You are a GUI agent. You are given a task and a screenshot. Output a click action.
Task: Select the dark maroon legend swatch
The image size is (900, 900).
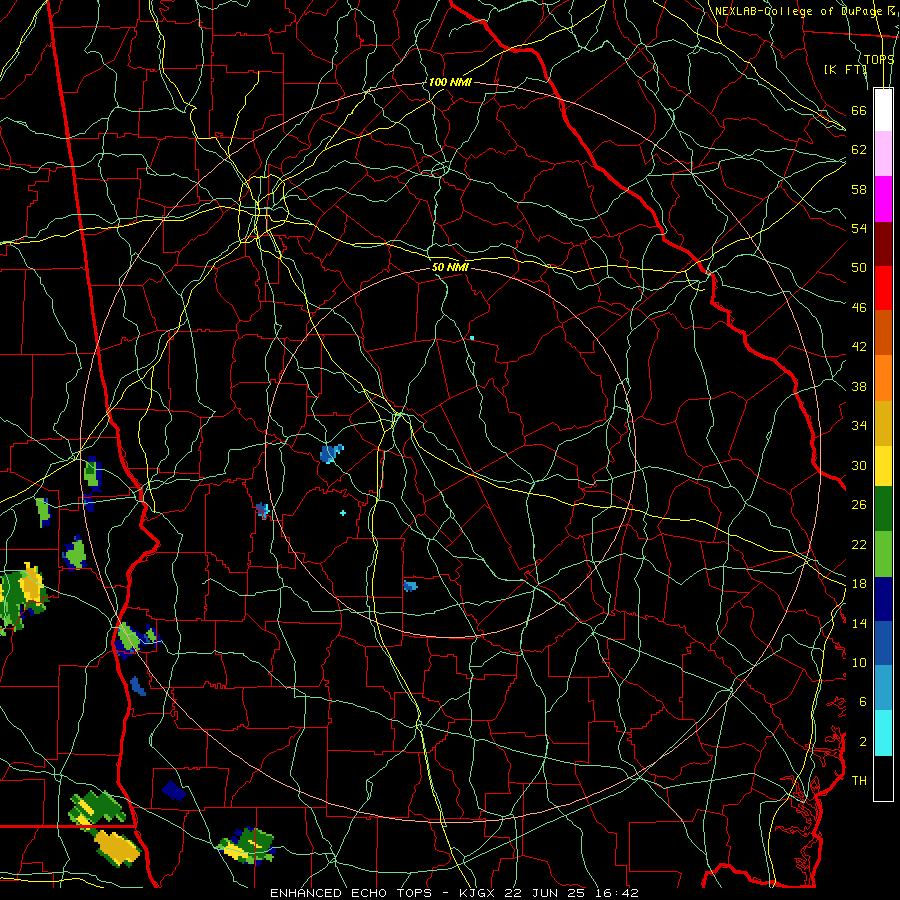[883, 243]
